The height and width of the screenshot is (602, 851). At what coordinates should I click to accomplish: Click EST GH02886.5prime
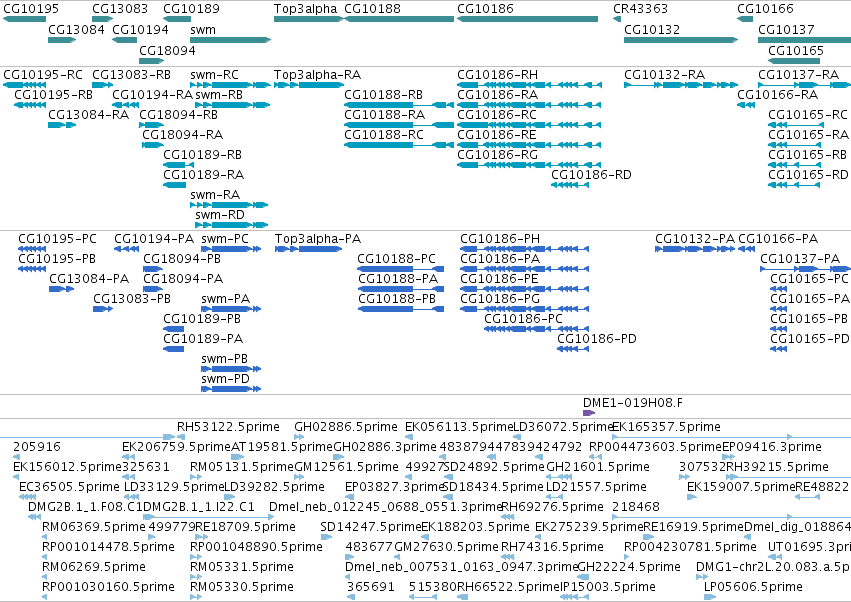(346, 427)
